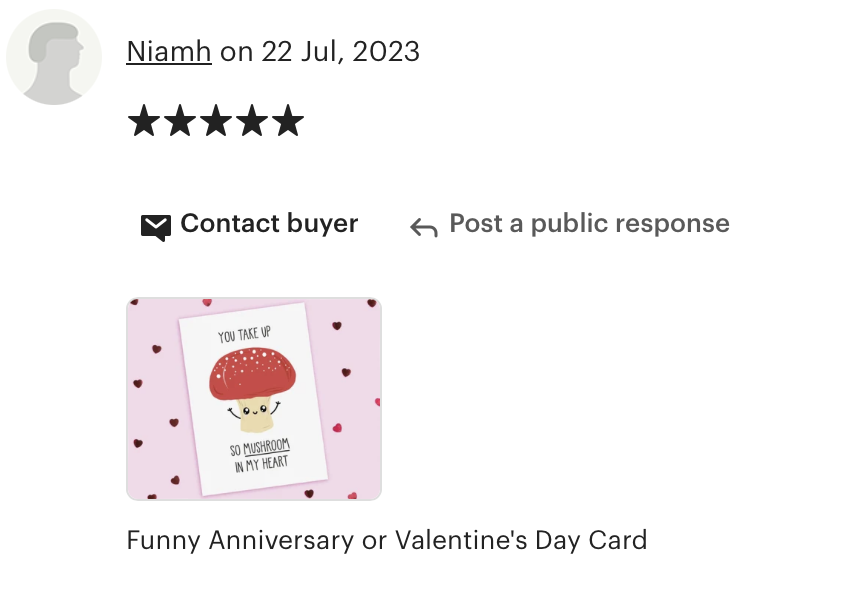Click the second rating star
Screen dimensions: 860x606
pyautogui.click(x=180, y=121)
